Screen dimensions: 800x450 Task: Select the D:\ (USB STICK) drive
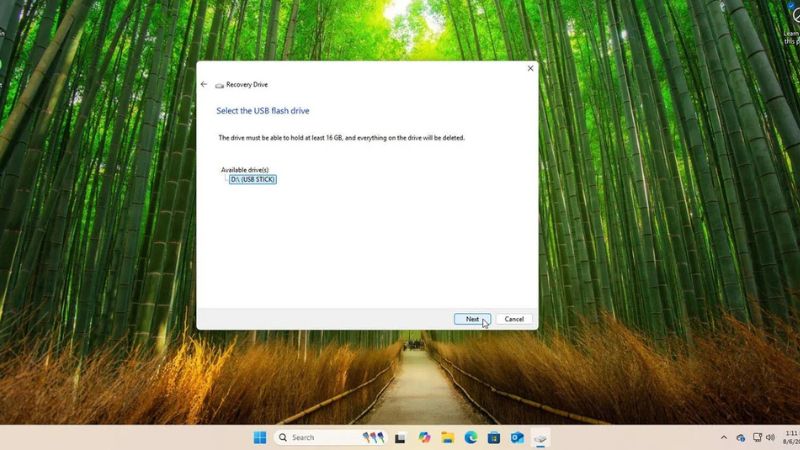click(x=252, y=180)
